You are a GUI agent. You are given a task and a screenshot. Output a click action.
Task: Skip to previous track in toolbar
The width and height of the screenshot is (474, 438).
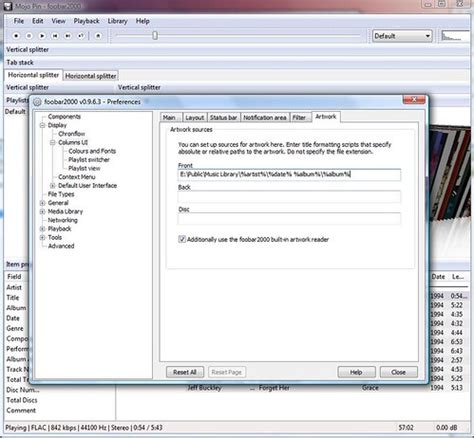pyautogui.click(x=55, y=36)
